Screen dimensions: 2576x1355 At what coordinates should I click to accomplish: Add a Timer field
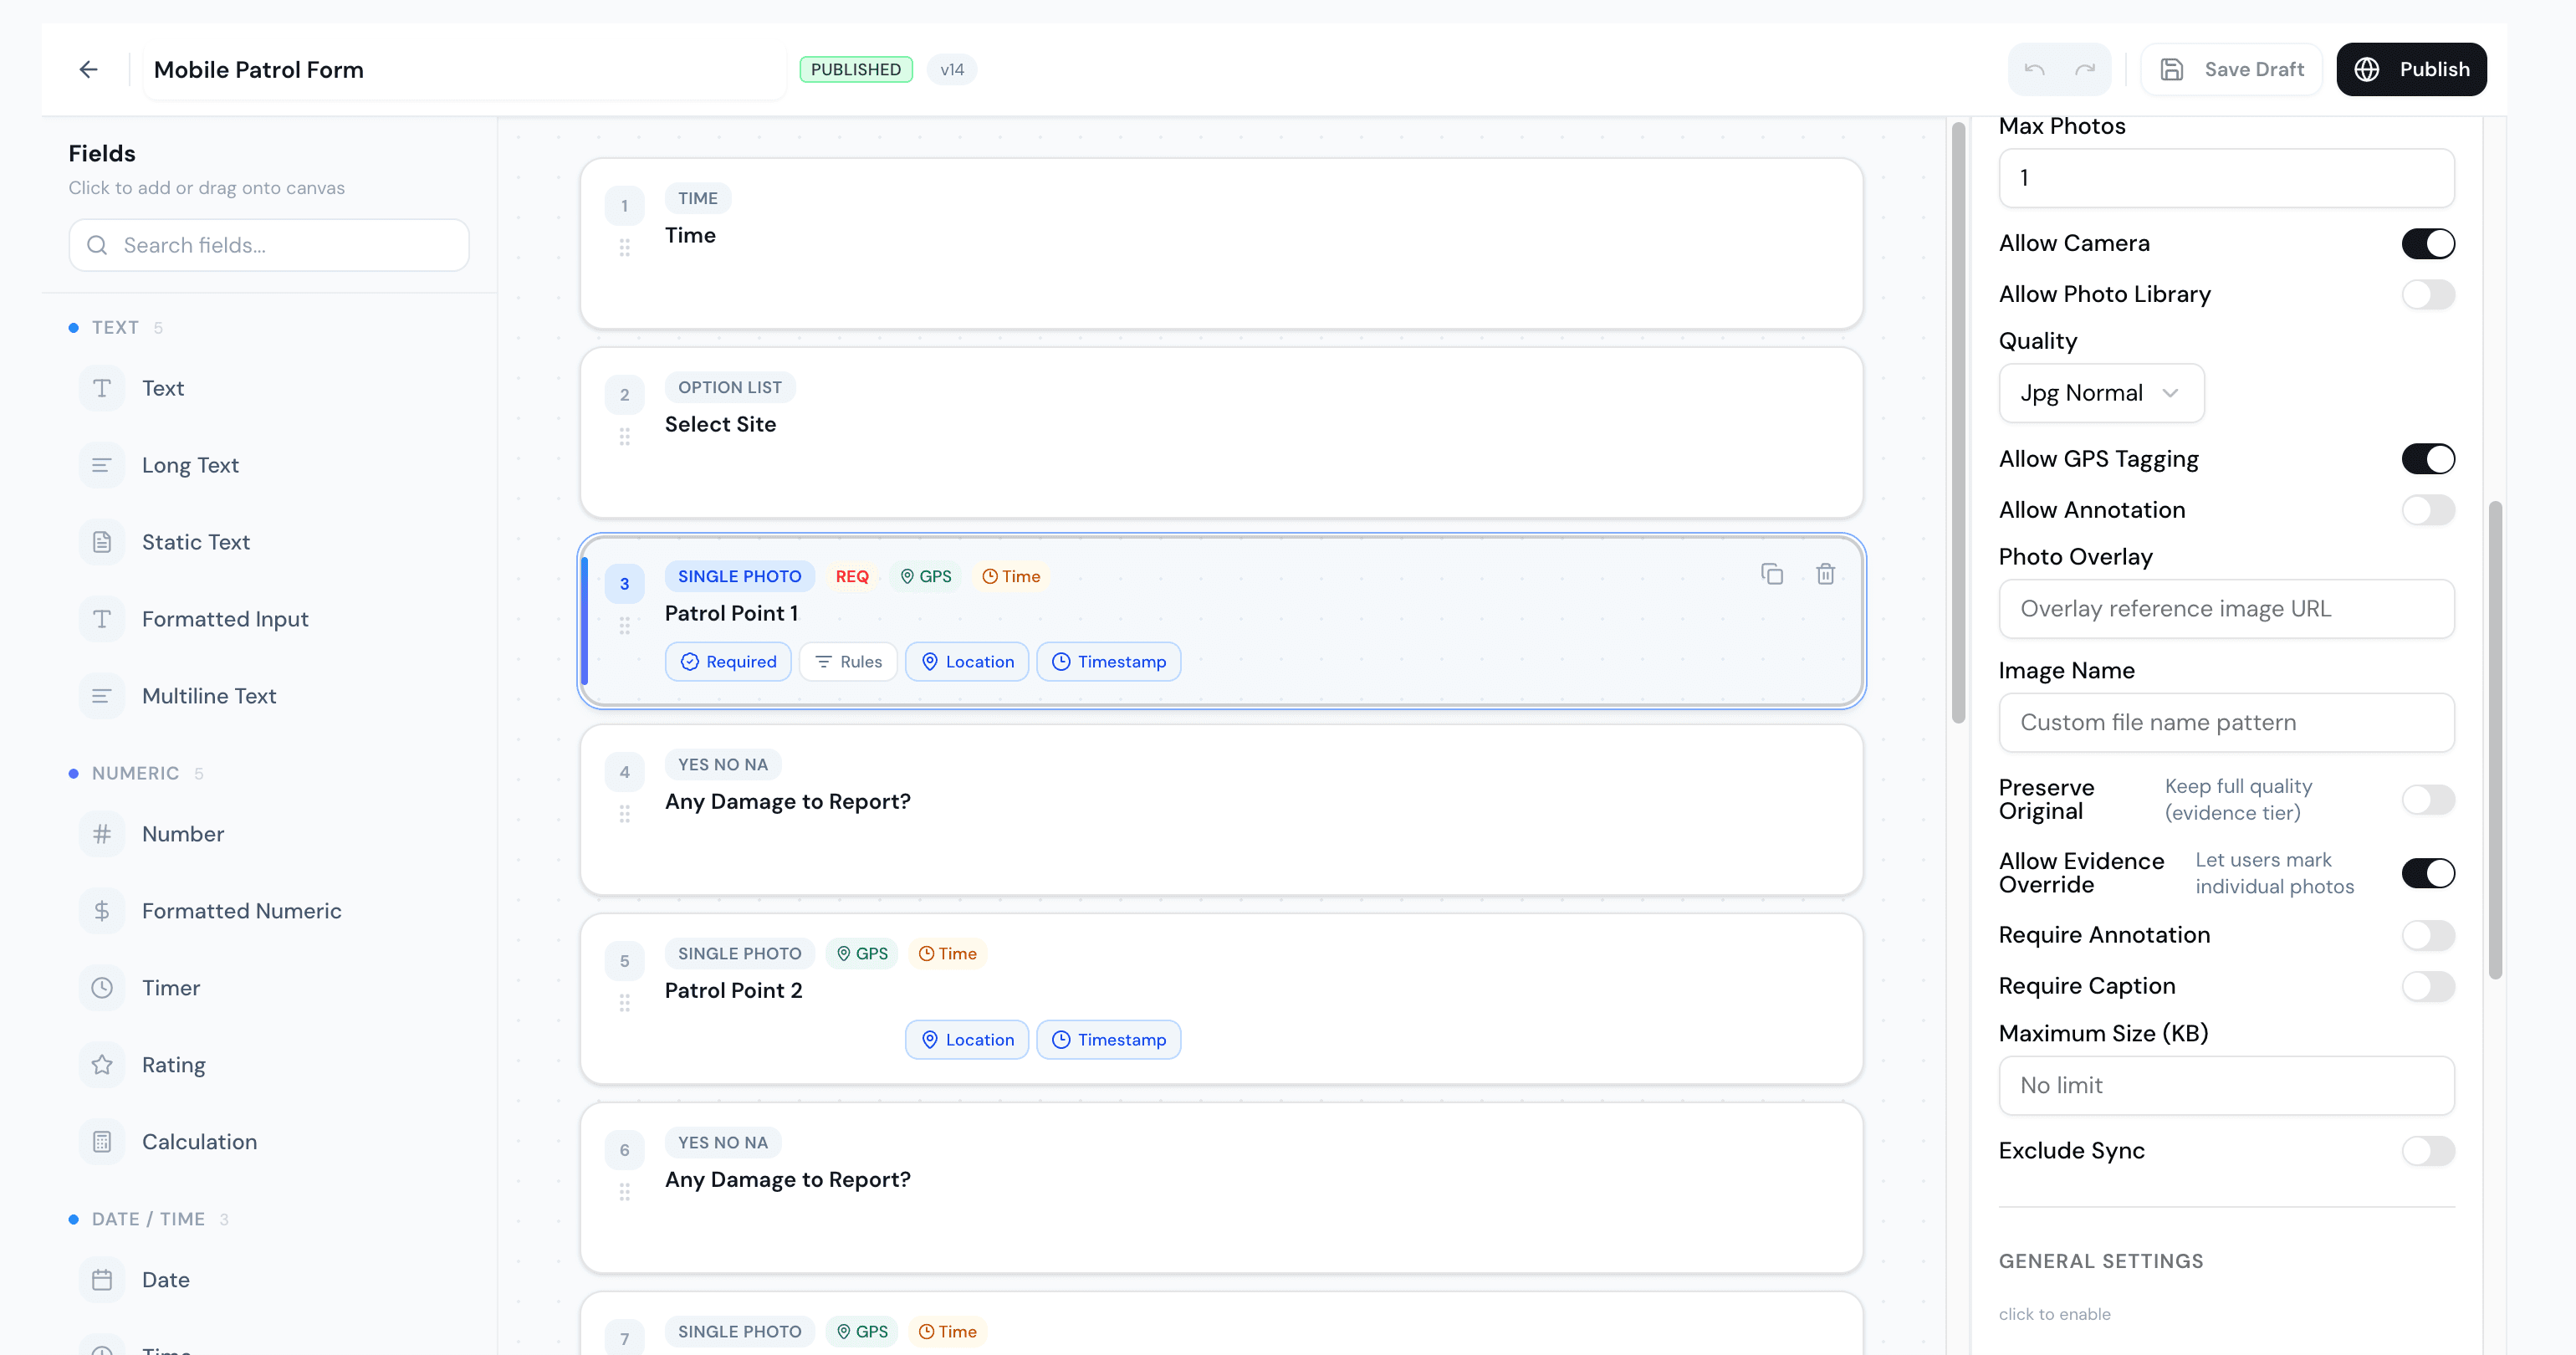coord(268,988)
